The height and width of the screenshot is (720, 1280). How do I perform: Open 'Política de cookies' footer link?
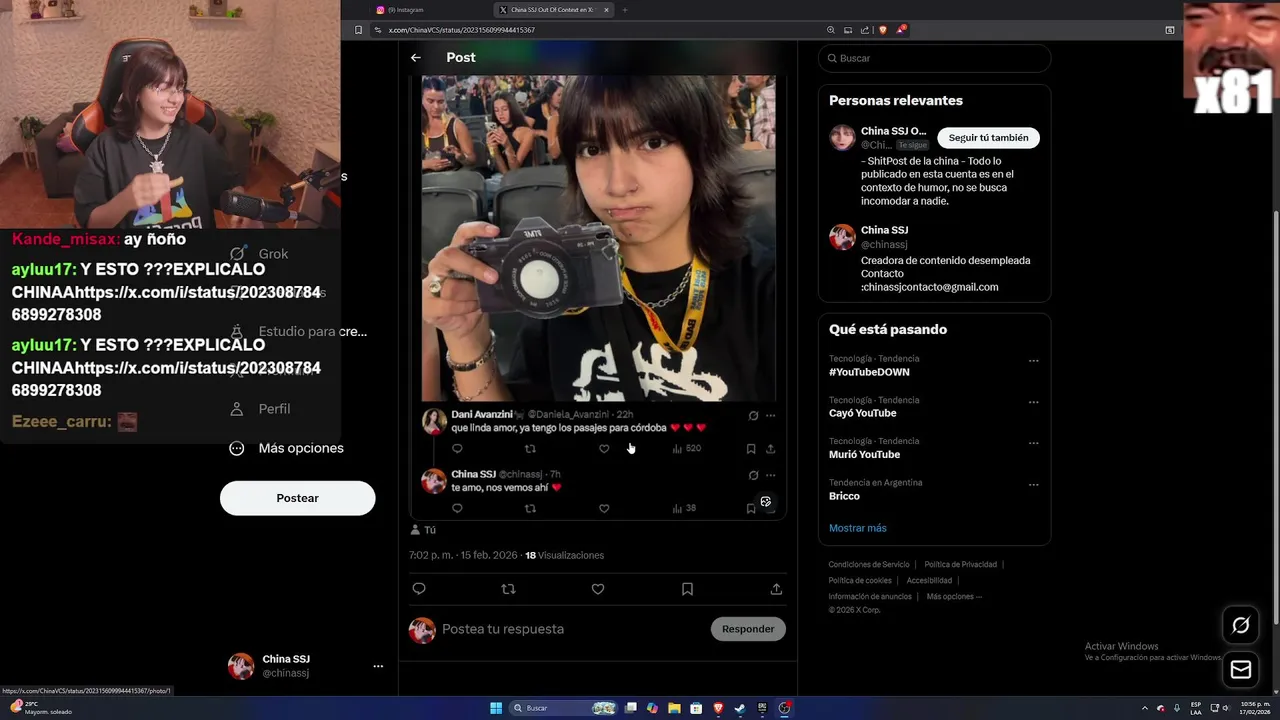point(860,581)
